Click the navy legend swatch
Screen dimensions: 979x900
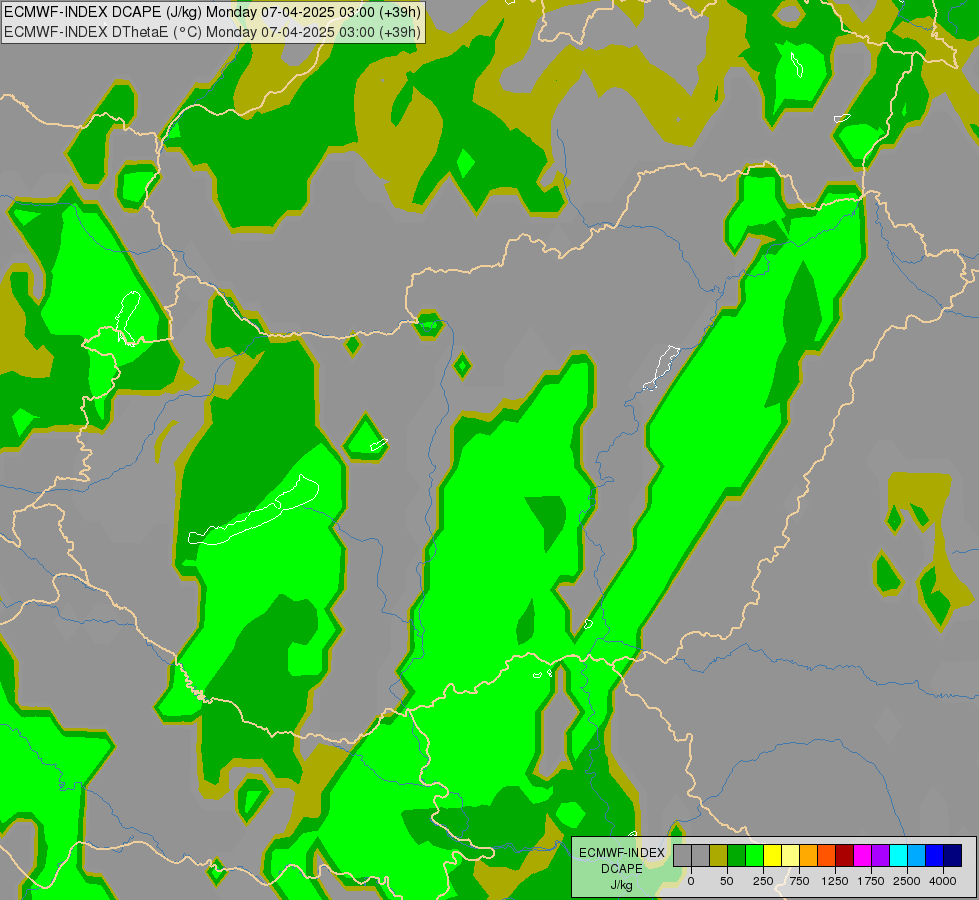click(x=953, y=855)
